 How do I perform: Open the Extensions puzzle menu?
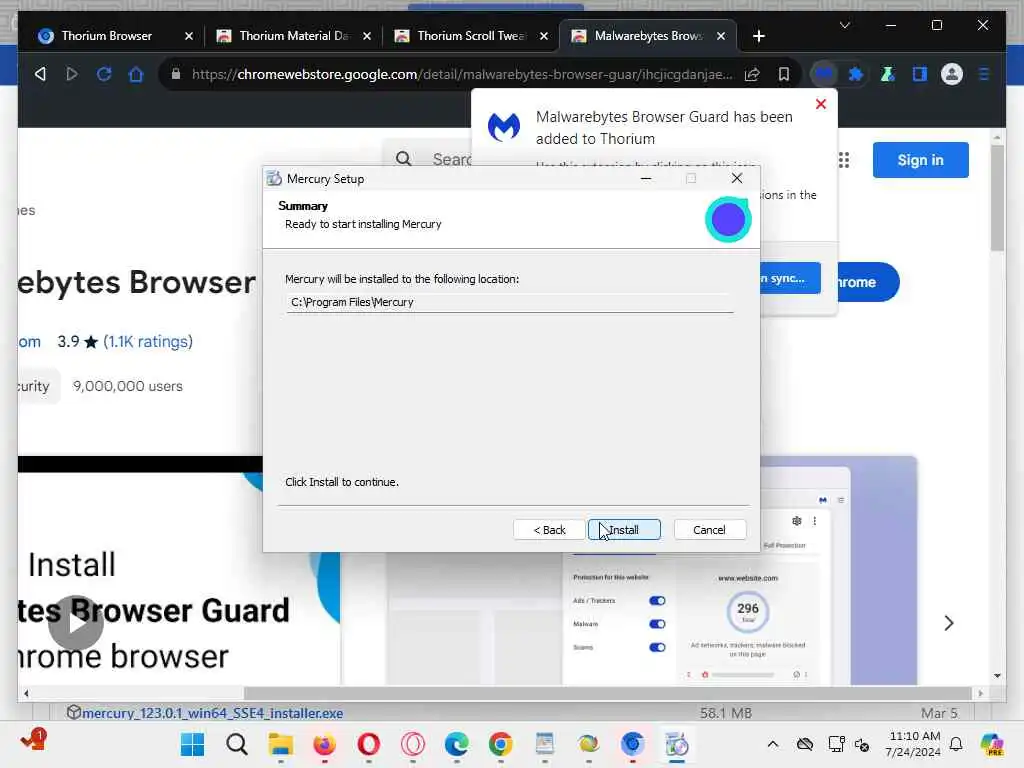(856, 74)
